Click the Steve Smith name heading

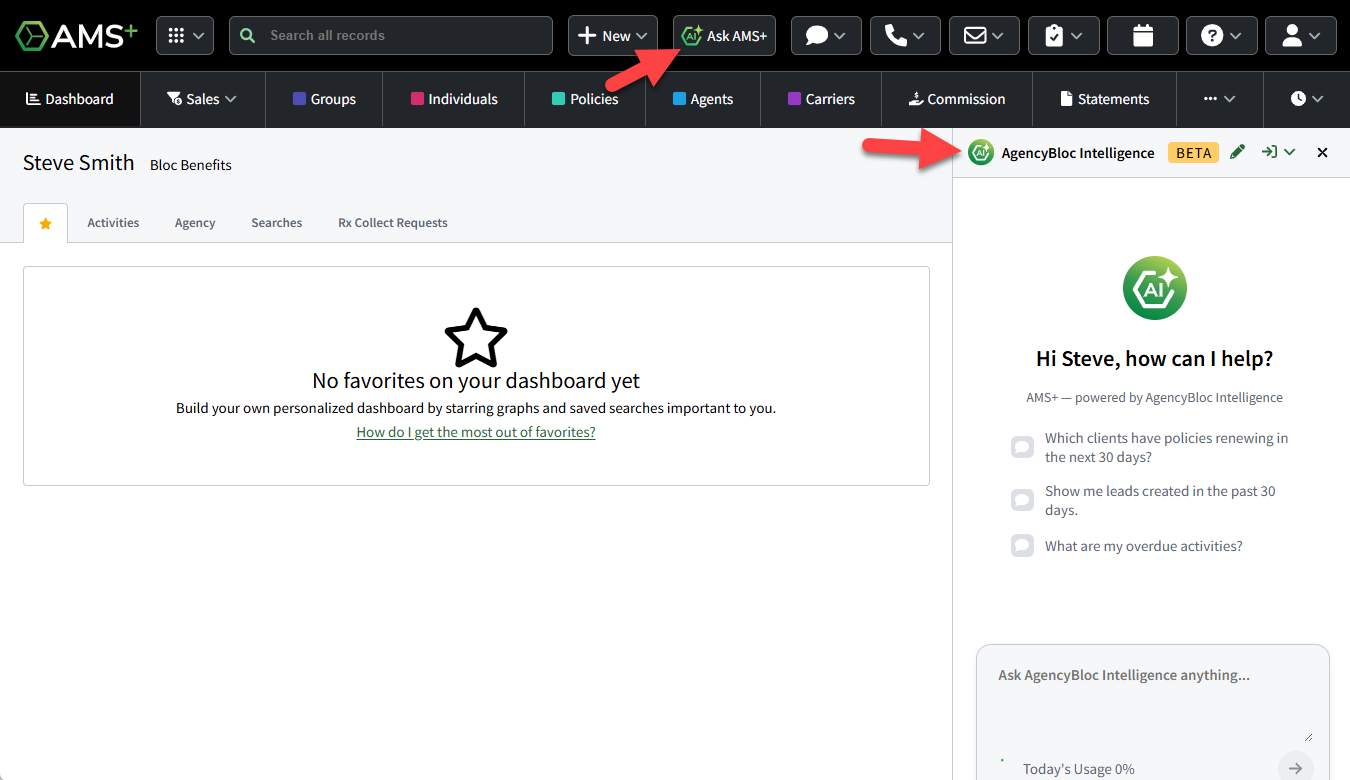click(x=79, y=163)
